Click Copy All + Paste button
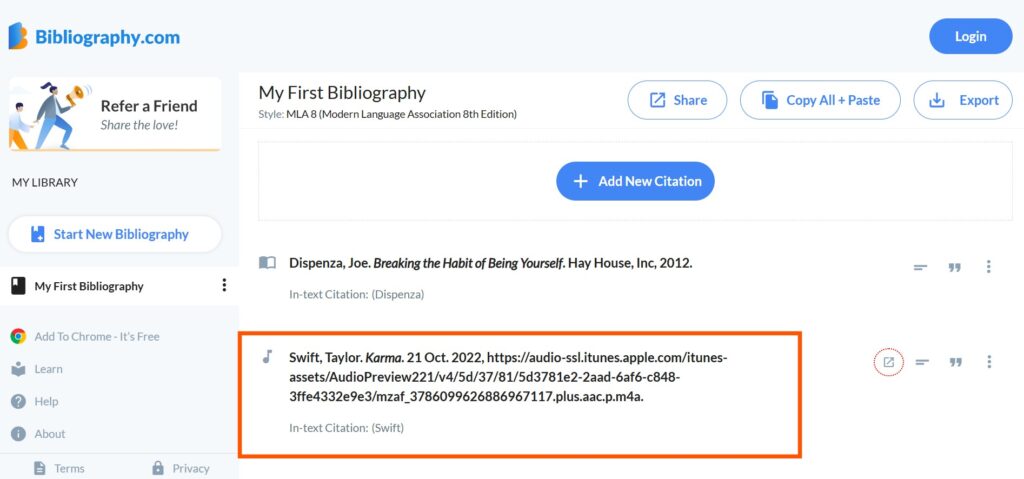 click(x=820, y=100)
